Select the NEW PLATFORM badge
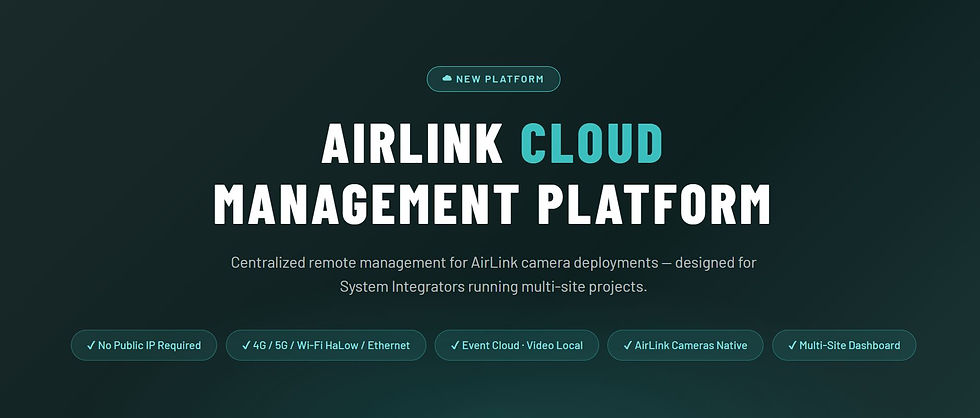The width and height of the screenshot is (980, 418). point(494,79)
